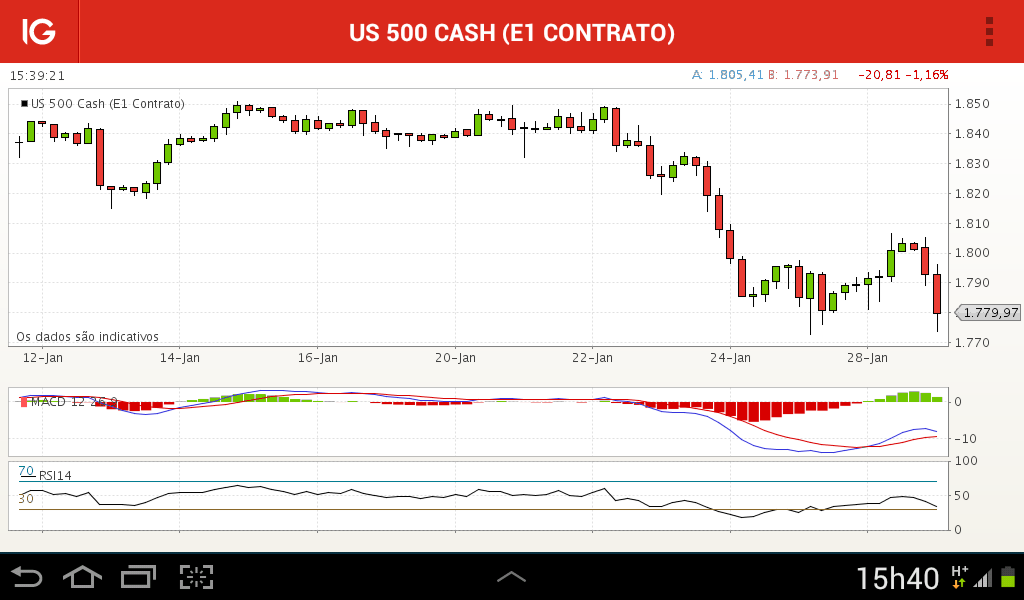Tap the 24-Jan date label

(x=730, y=358)
